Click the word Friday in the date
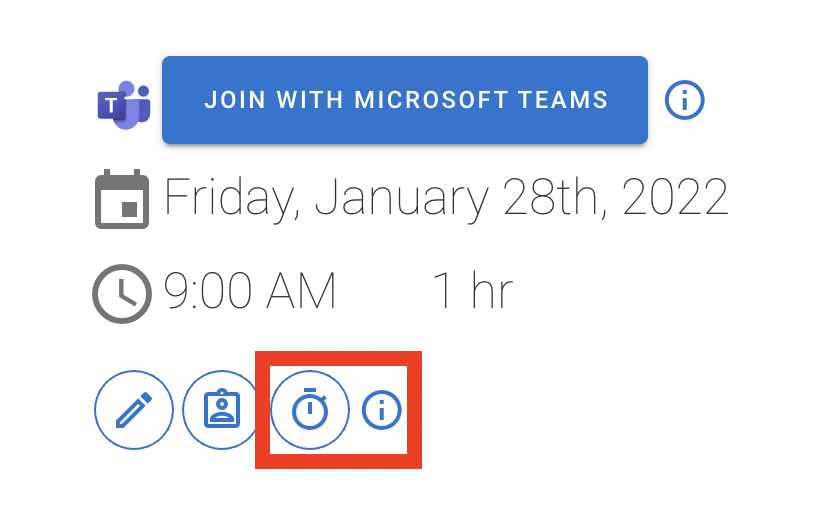 [x=229, y=199]
